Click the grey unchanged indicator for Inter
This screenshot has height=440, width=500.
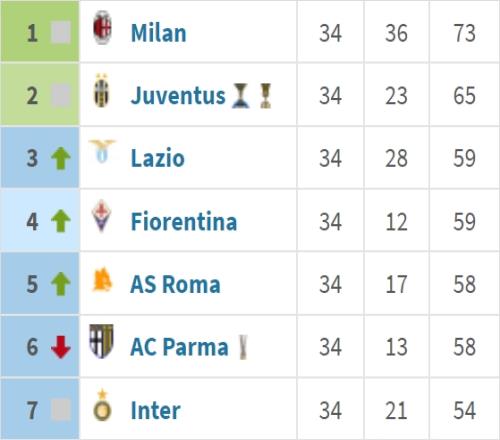point(61,410)
